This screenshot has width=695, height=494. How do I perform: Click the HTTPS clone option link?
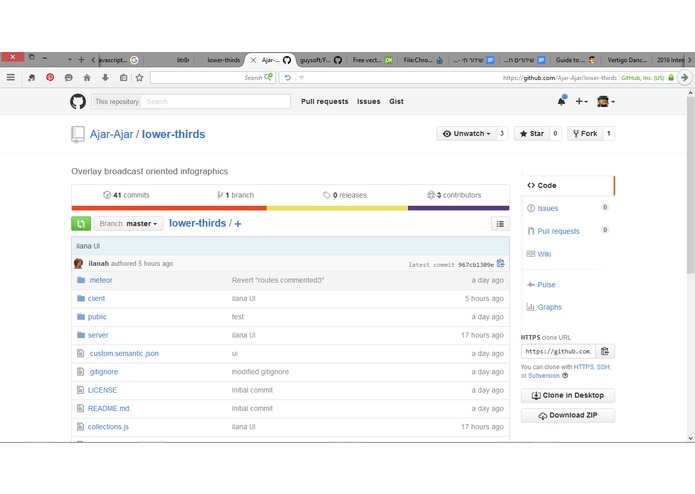tap(583, 367)
